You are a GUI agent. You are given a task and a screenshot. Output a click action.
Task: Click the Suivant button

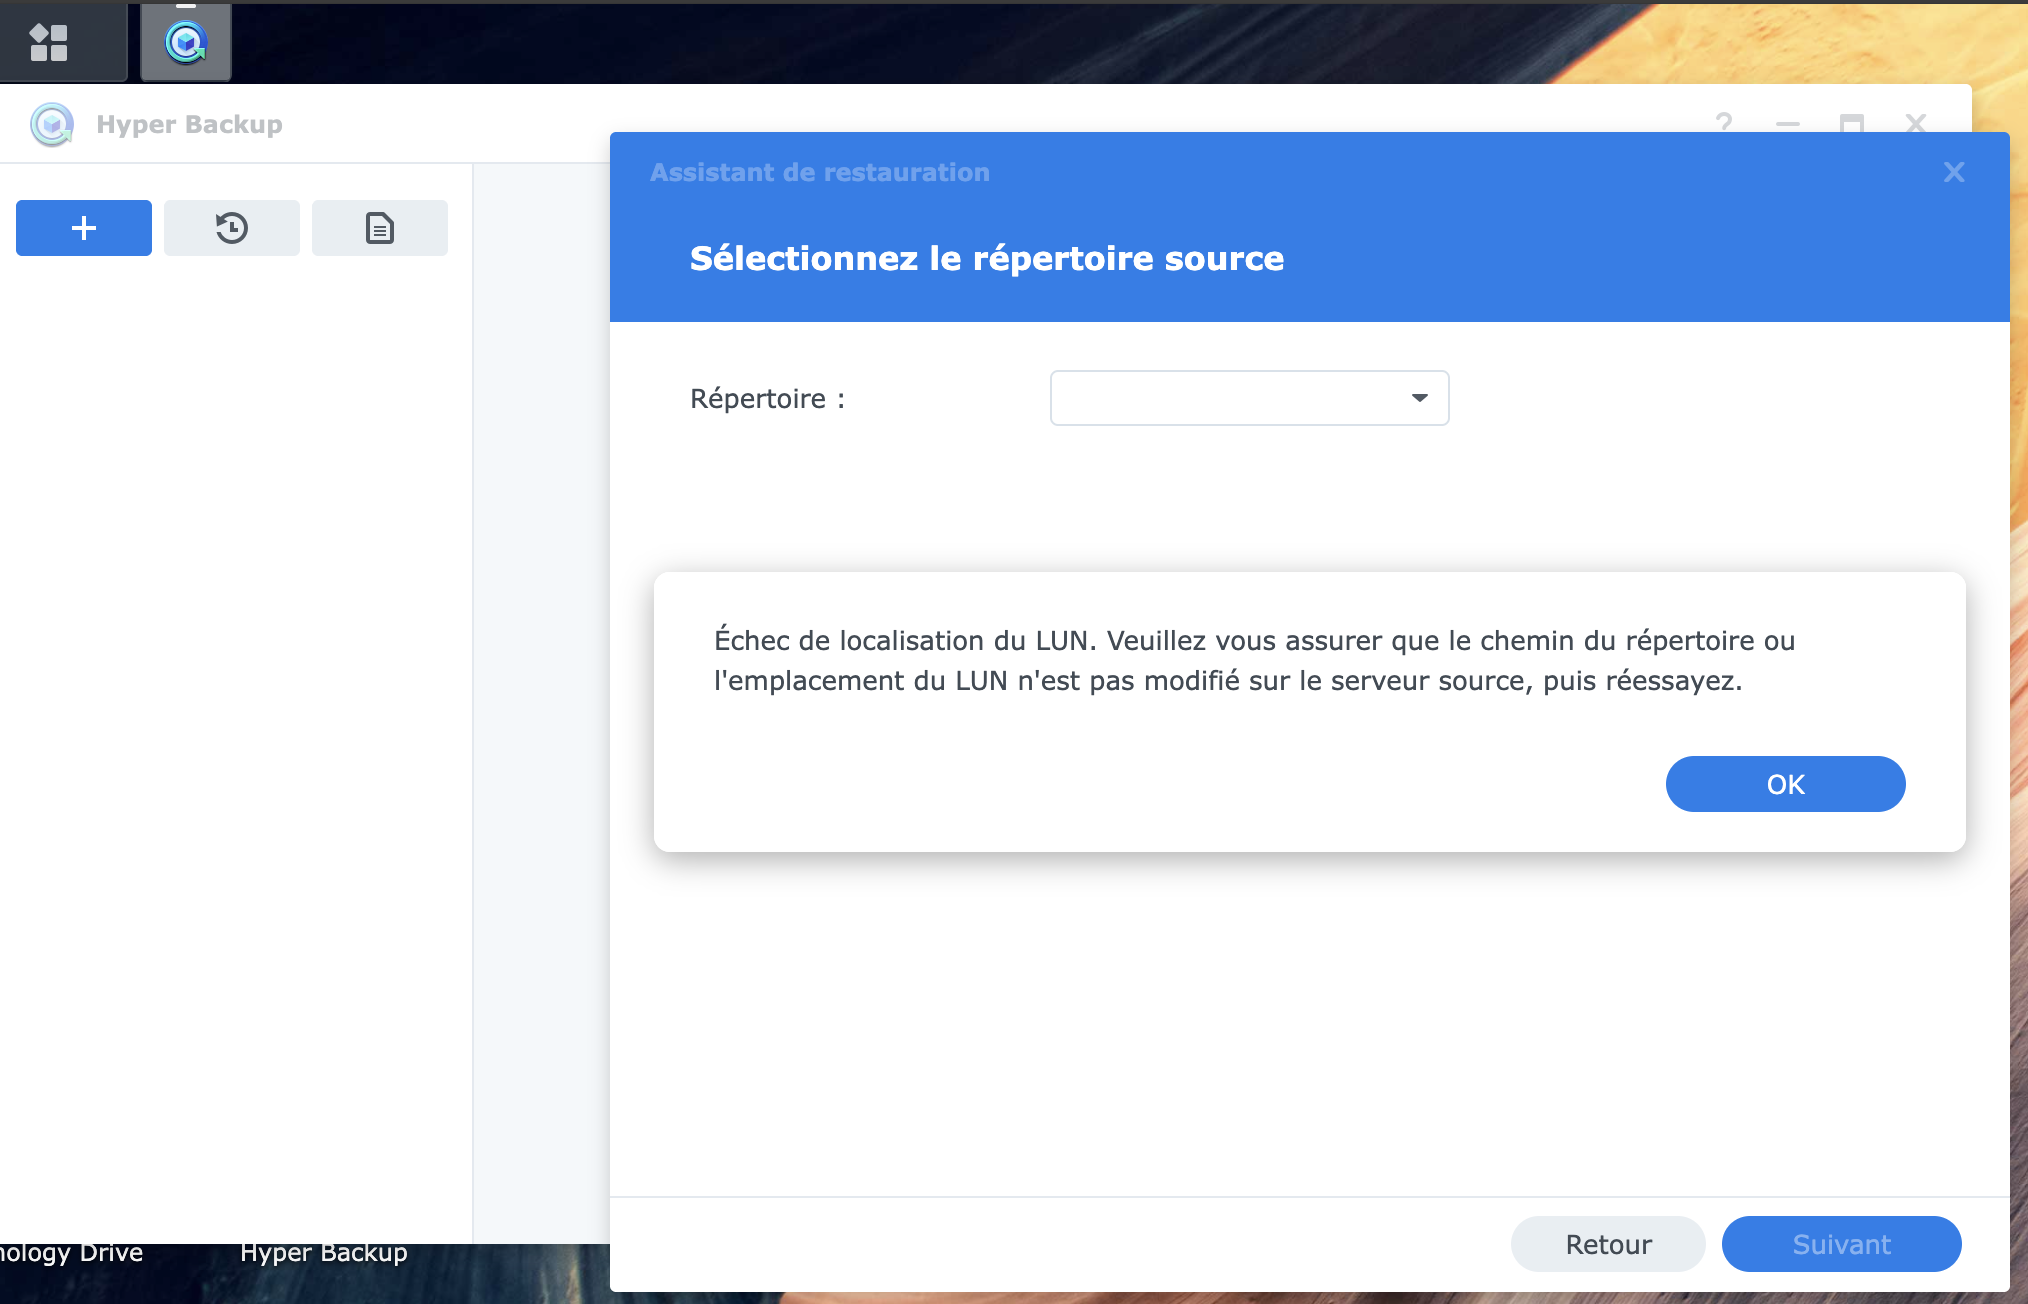coord(1841,1244)
